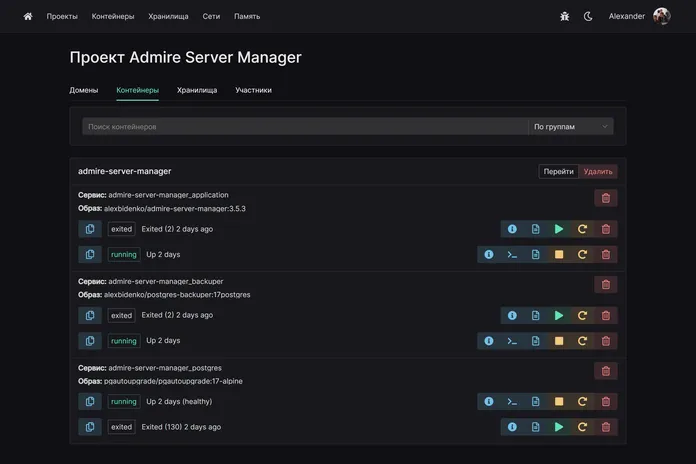
Task: Restart the healthy admire-server-manager_postgres container
Action: (582, 402)
